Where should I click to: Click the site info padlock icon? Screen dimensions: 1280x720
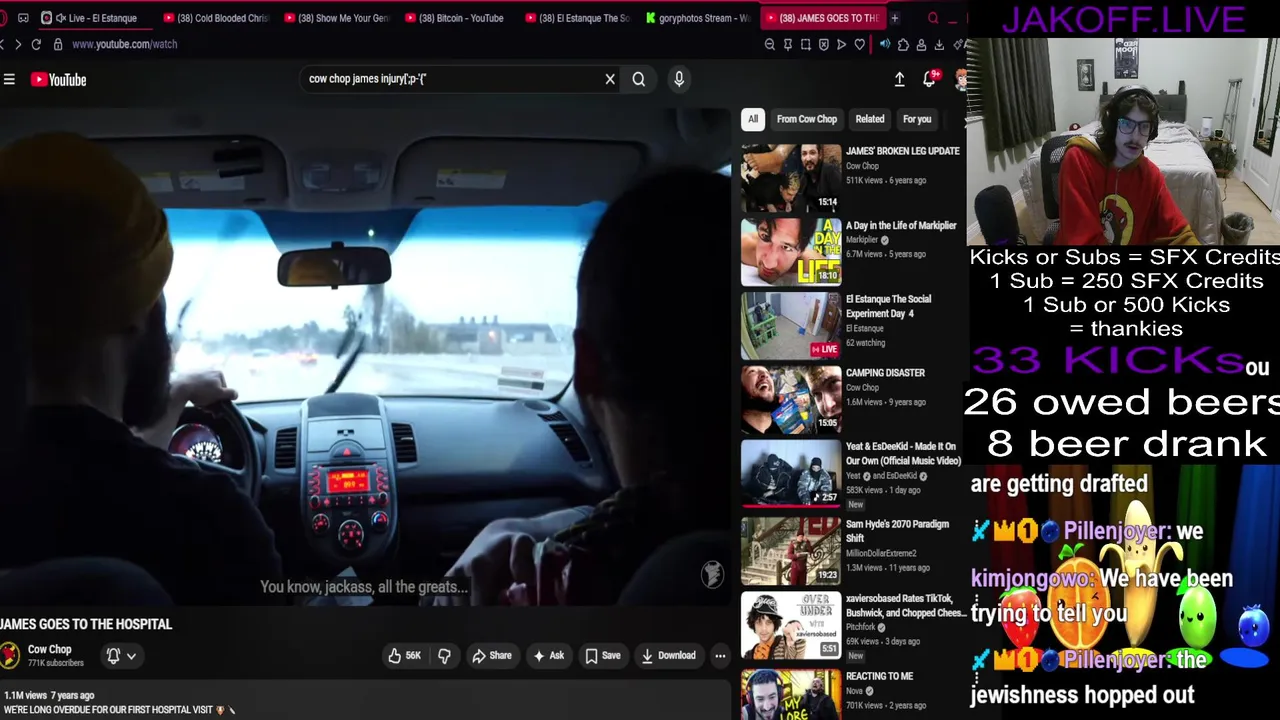pyautogui.click(x=58, y=44)
